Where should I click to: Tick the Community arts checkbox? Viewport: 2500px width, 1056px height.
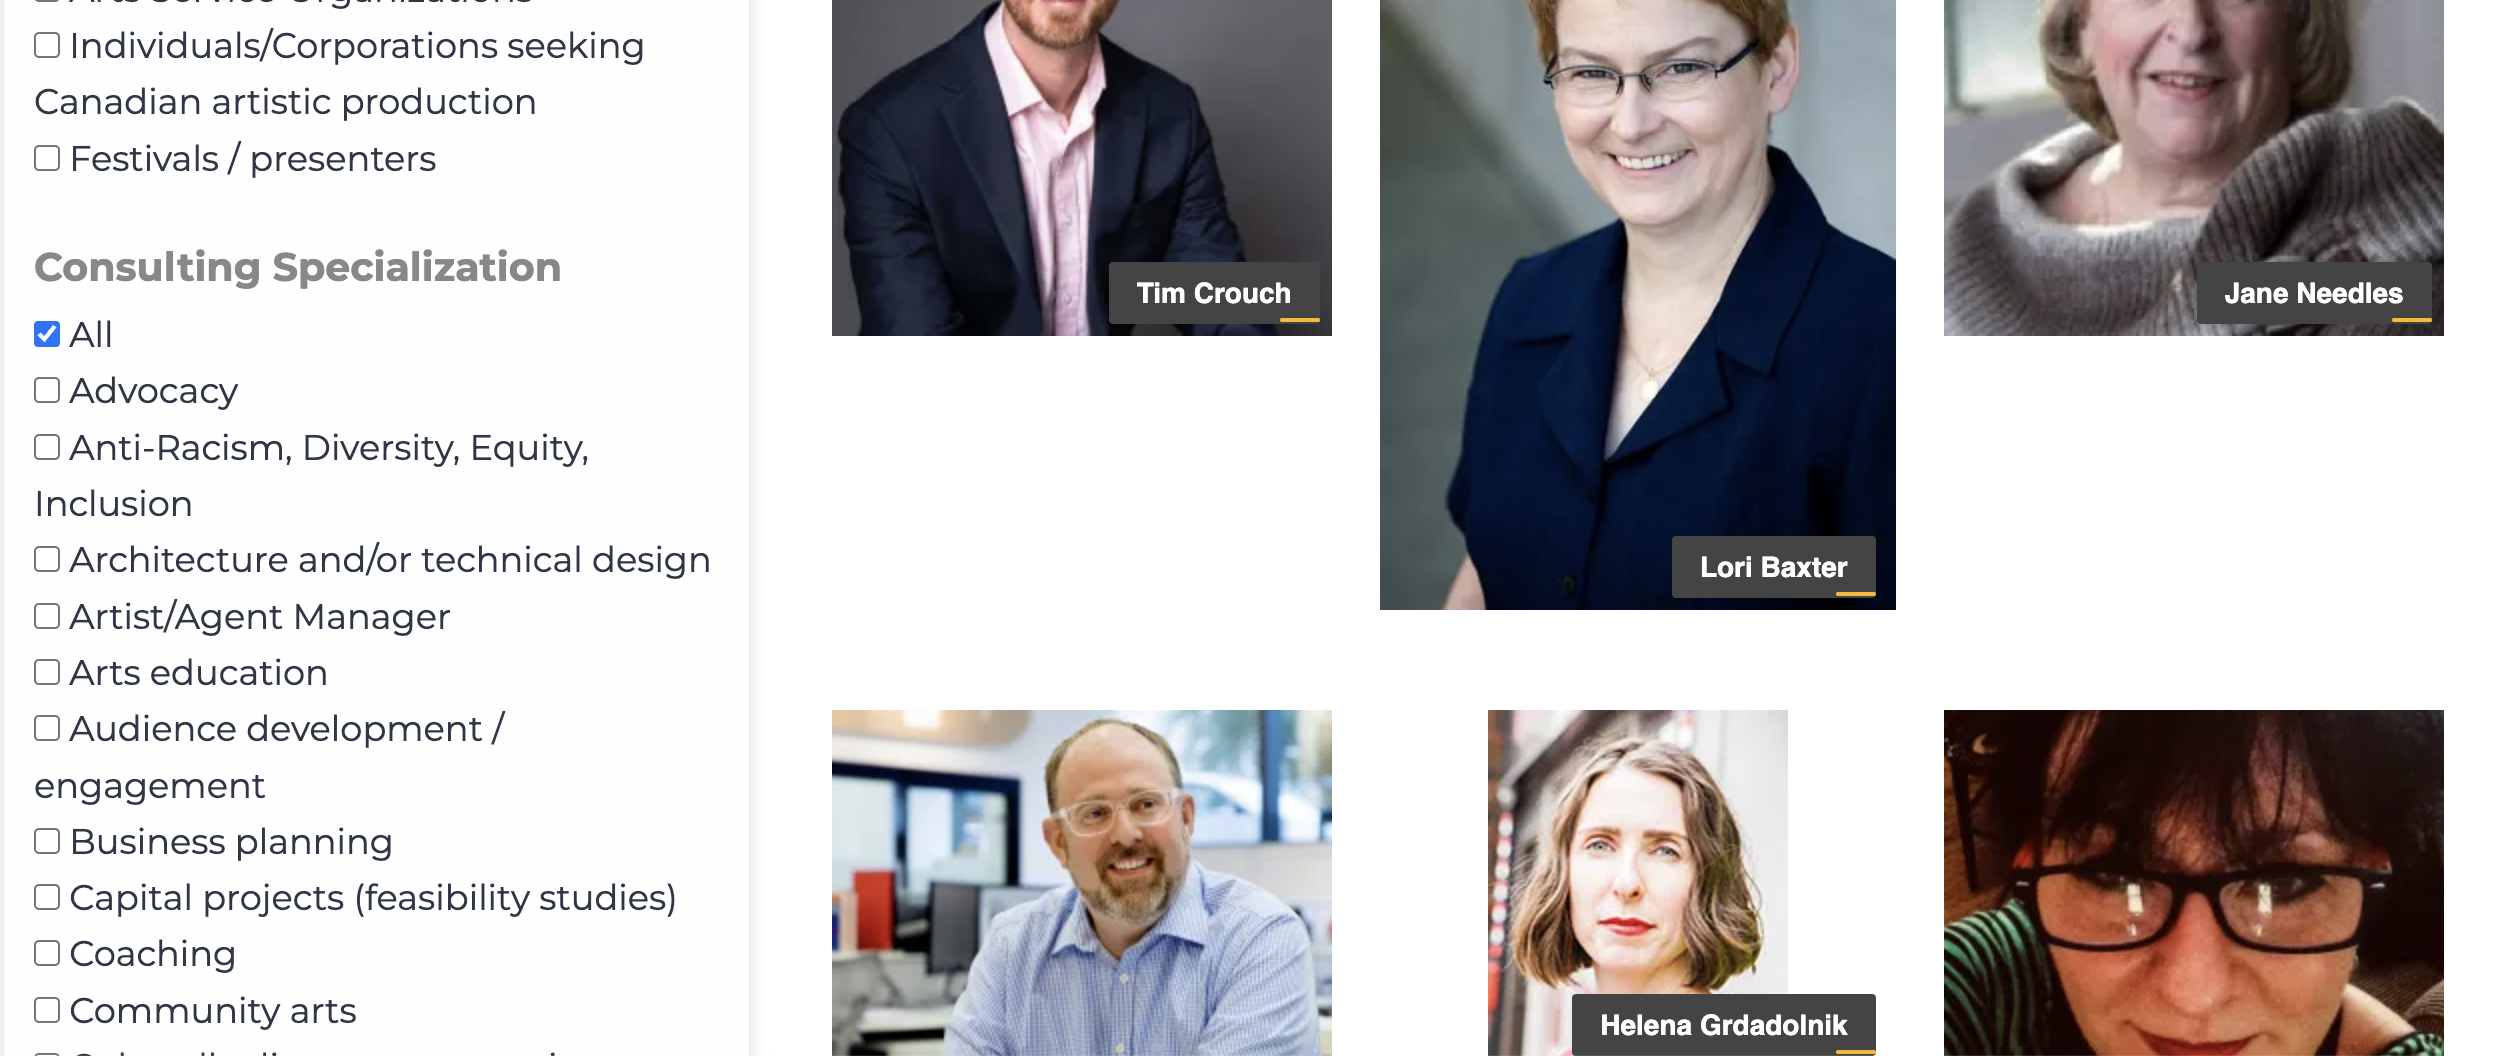point(47,1010)
